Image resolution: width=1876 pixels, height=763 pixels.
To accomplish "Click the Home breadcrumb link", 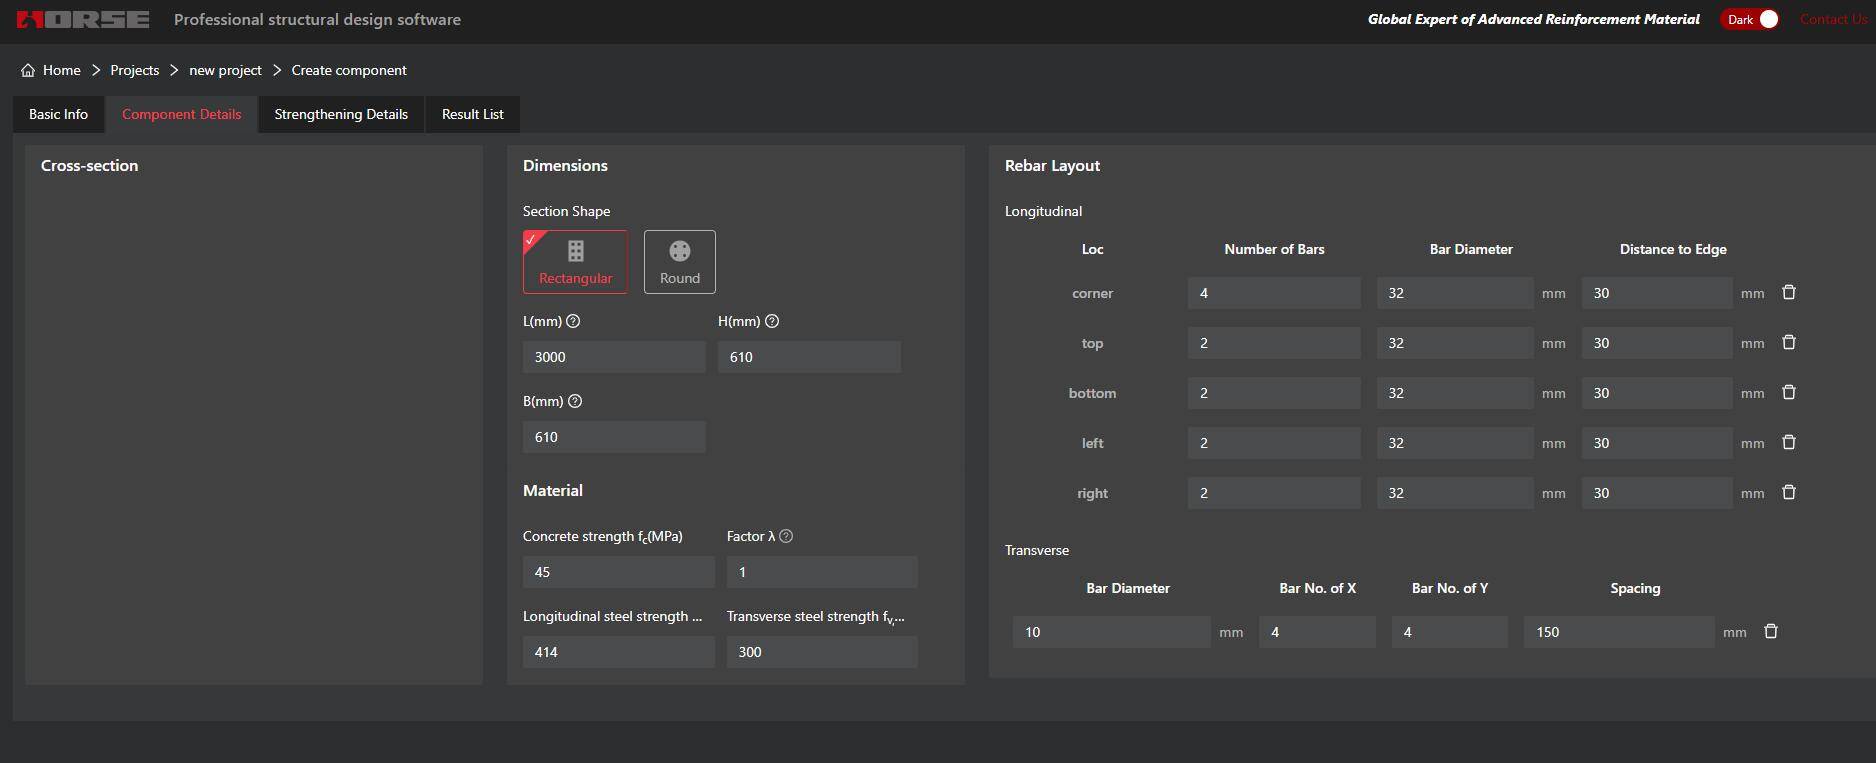I will click(61, 70).
